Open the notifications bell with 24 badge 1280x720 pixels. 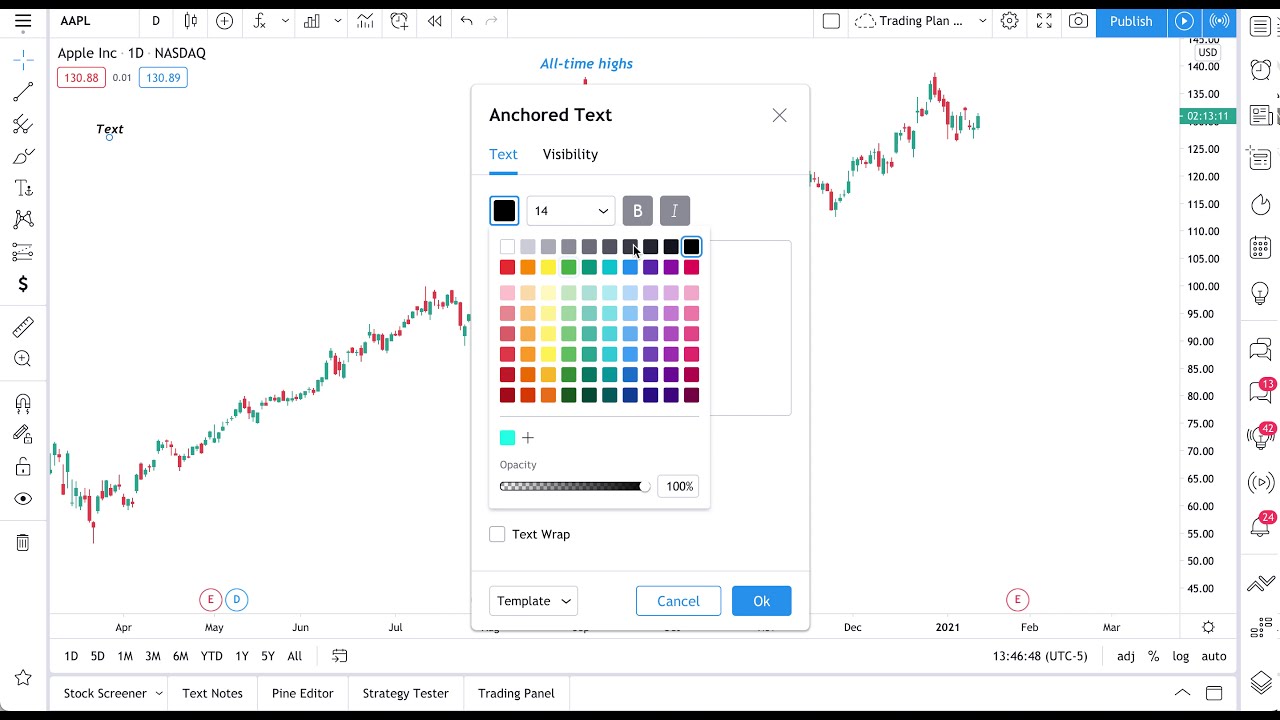point(1260,526)
